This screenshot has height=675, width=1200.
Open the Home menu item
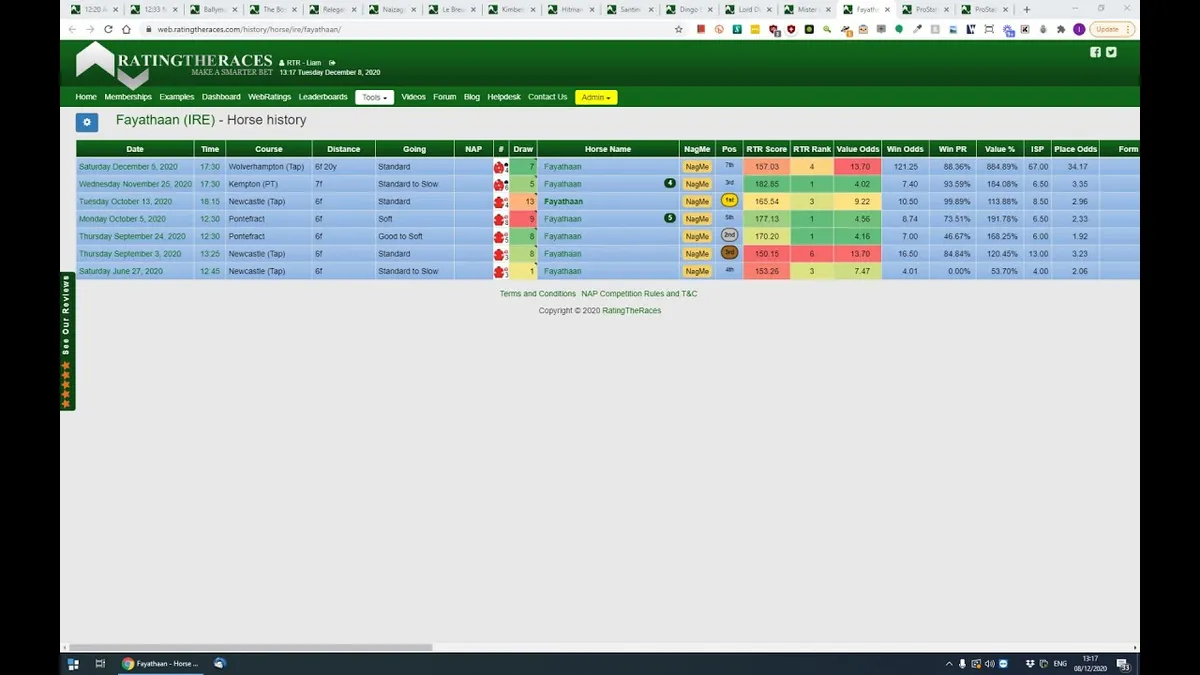tap(86, 97)
